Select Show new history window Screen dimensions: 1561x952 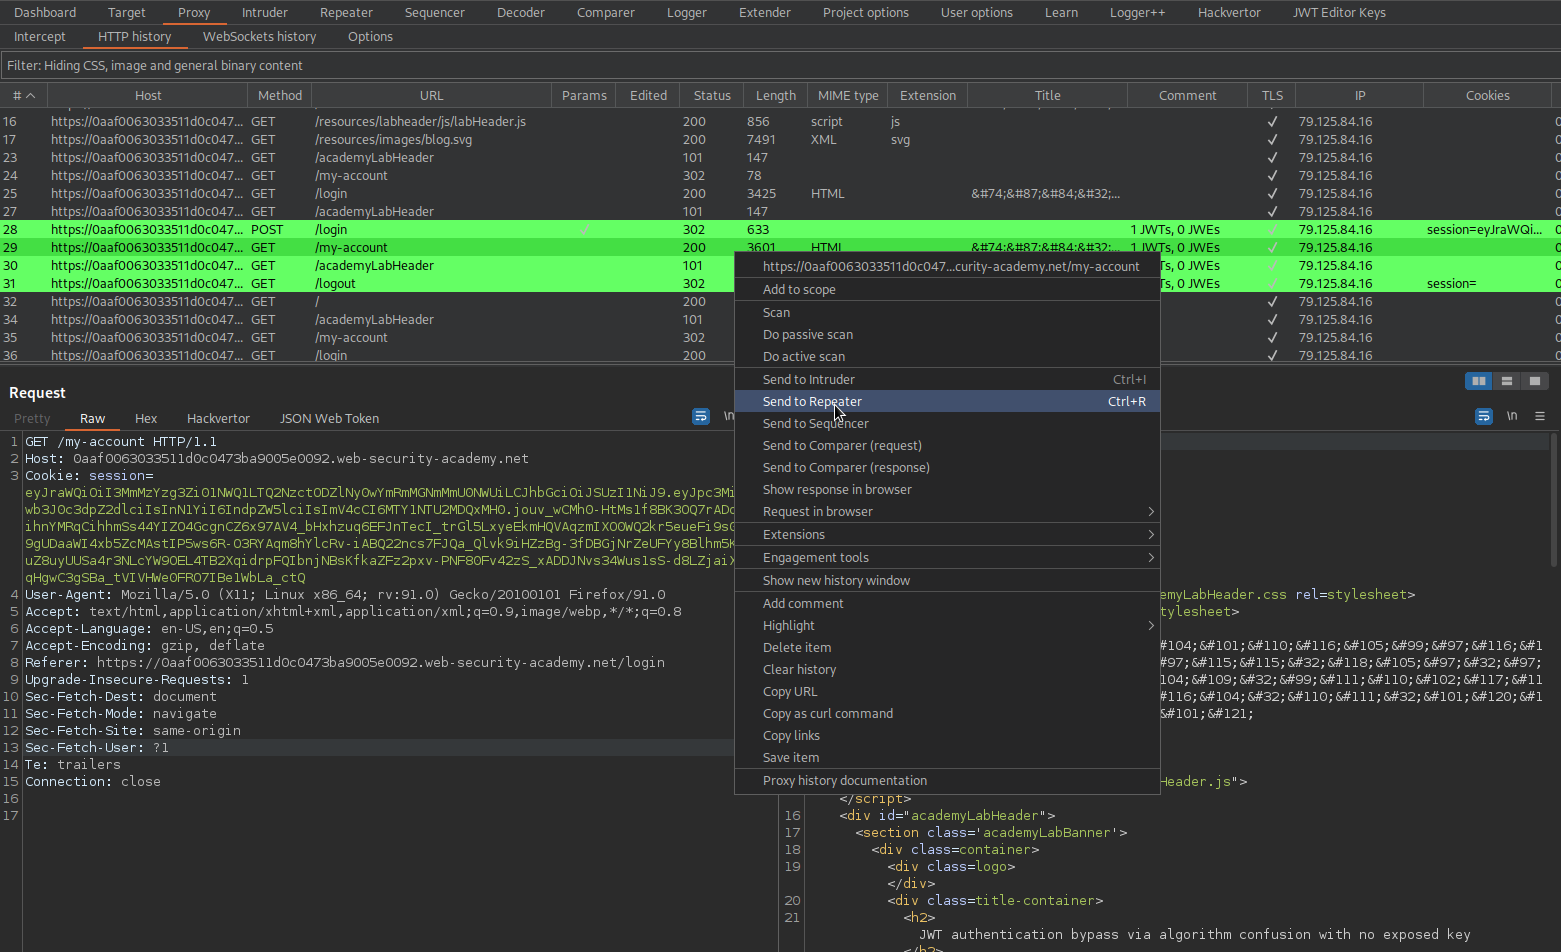point(947,581)
